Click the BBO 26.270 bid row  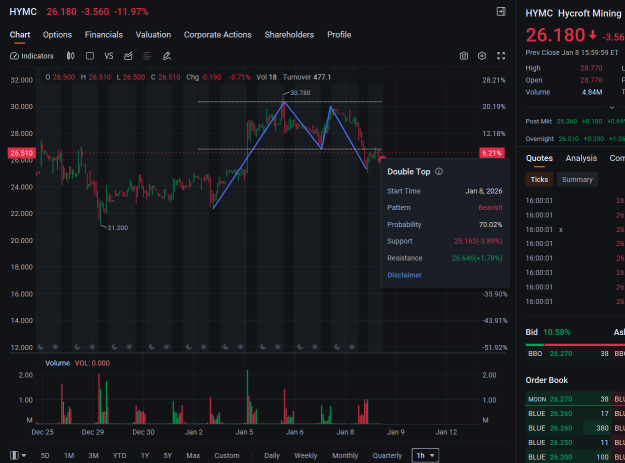pyautogui.click(x=568, y=353)
